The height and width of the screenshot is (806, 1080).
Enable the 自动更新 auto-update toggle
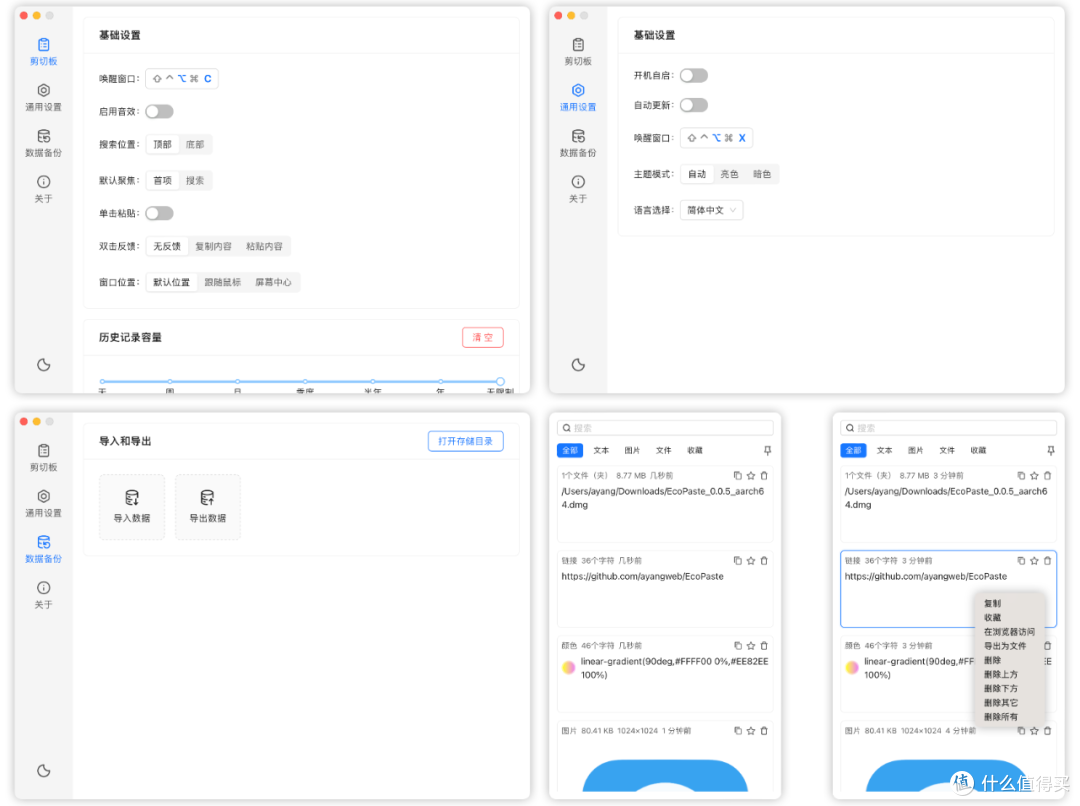pos(694,105)
